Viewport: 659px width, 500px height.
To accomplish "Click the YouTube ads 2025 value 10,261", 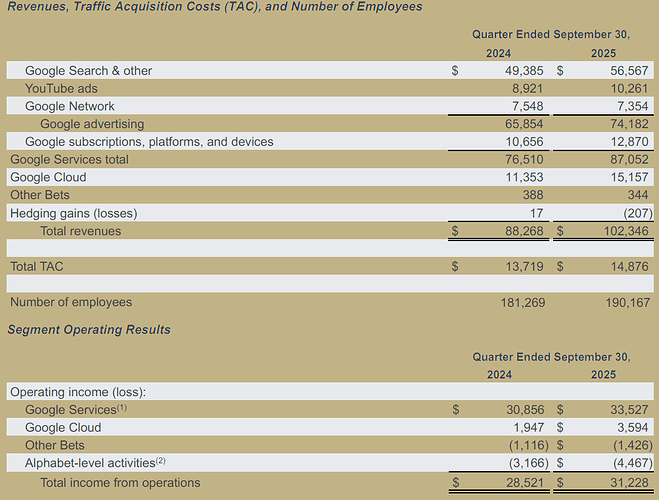I will (629, 89).
